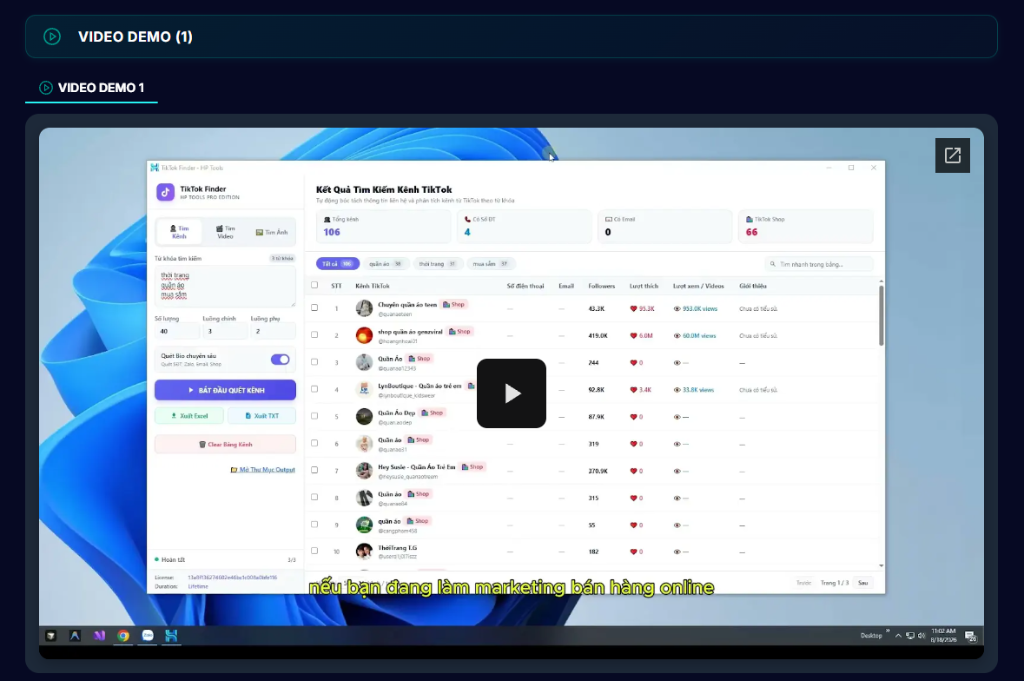The width and height of the screenshot is (1024, 681).
Task: Click the green avatar in row 9
Action: [x=364, y=525]
